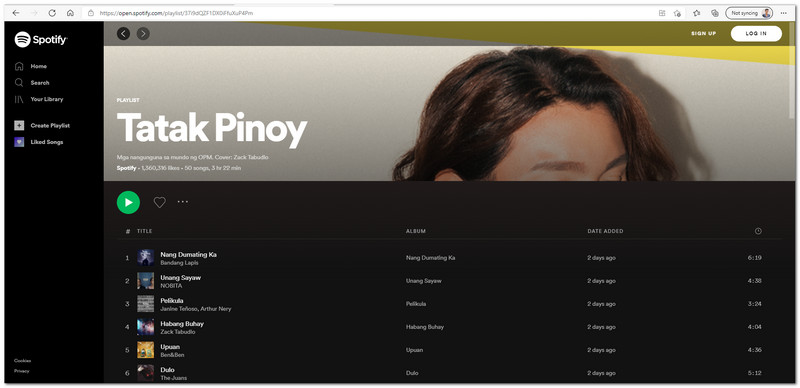Go back with Spotify's back chevron

[x=123, y=34]
